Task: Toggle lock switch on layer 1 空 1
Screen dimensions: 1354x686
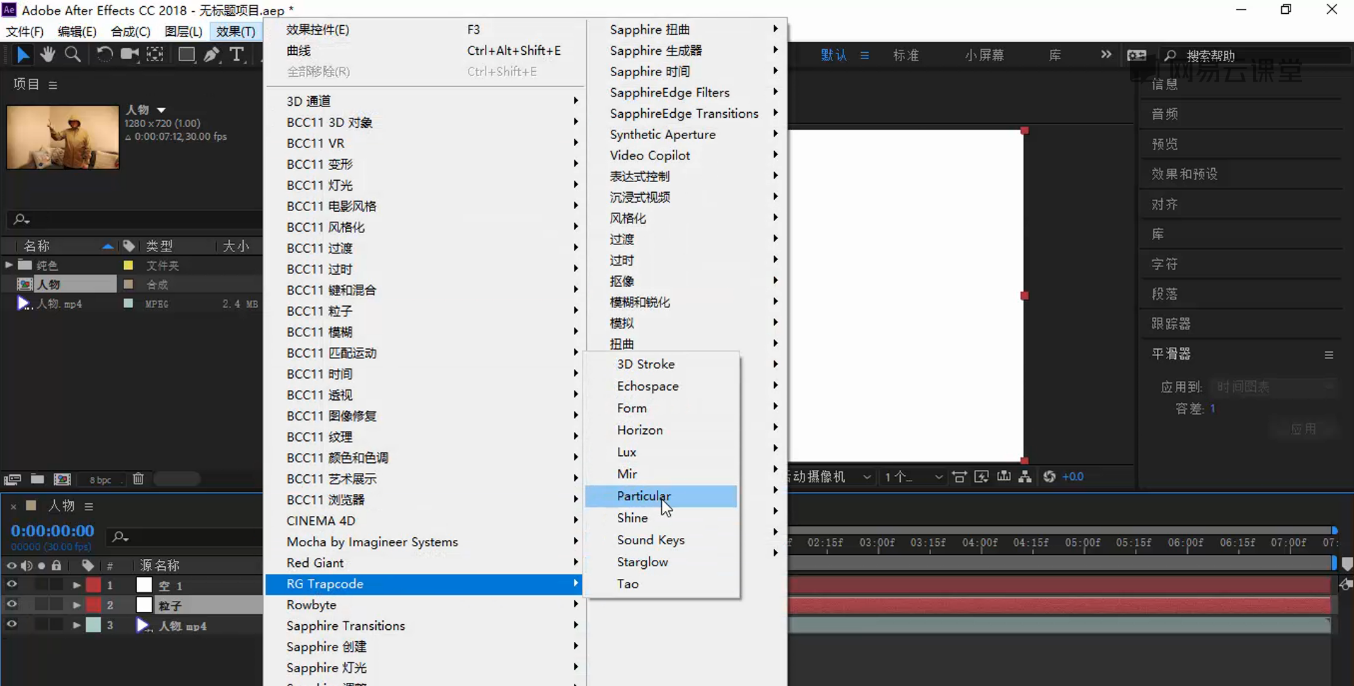Action: click(x=56, y=585)
